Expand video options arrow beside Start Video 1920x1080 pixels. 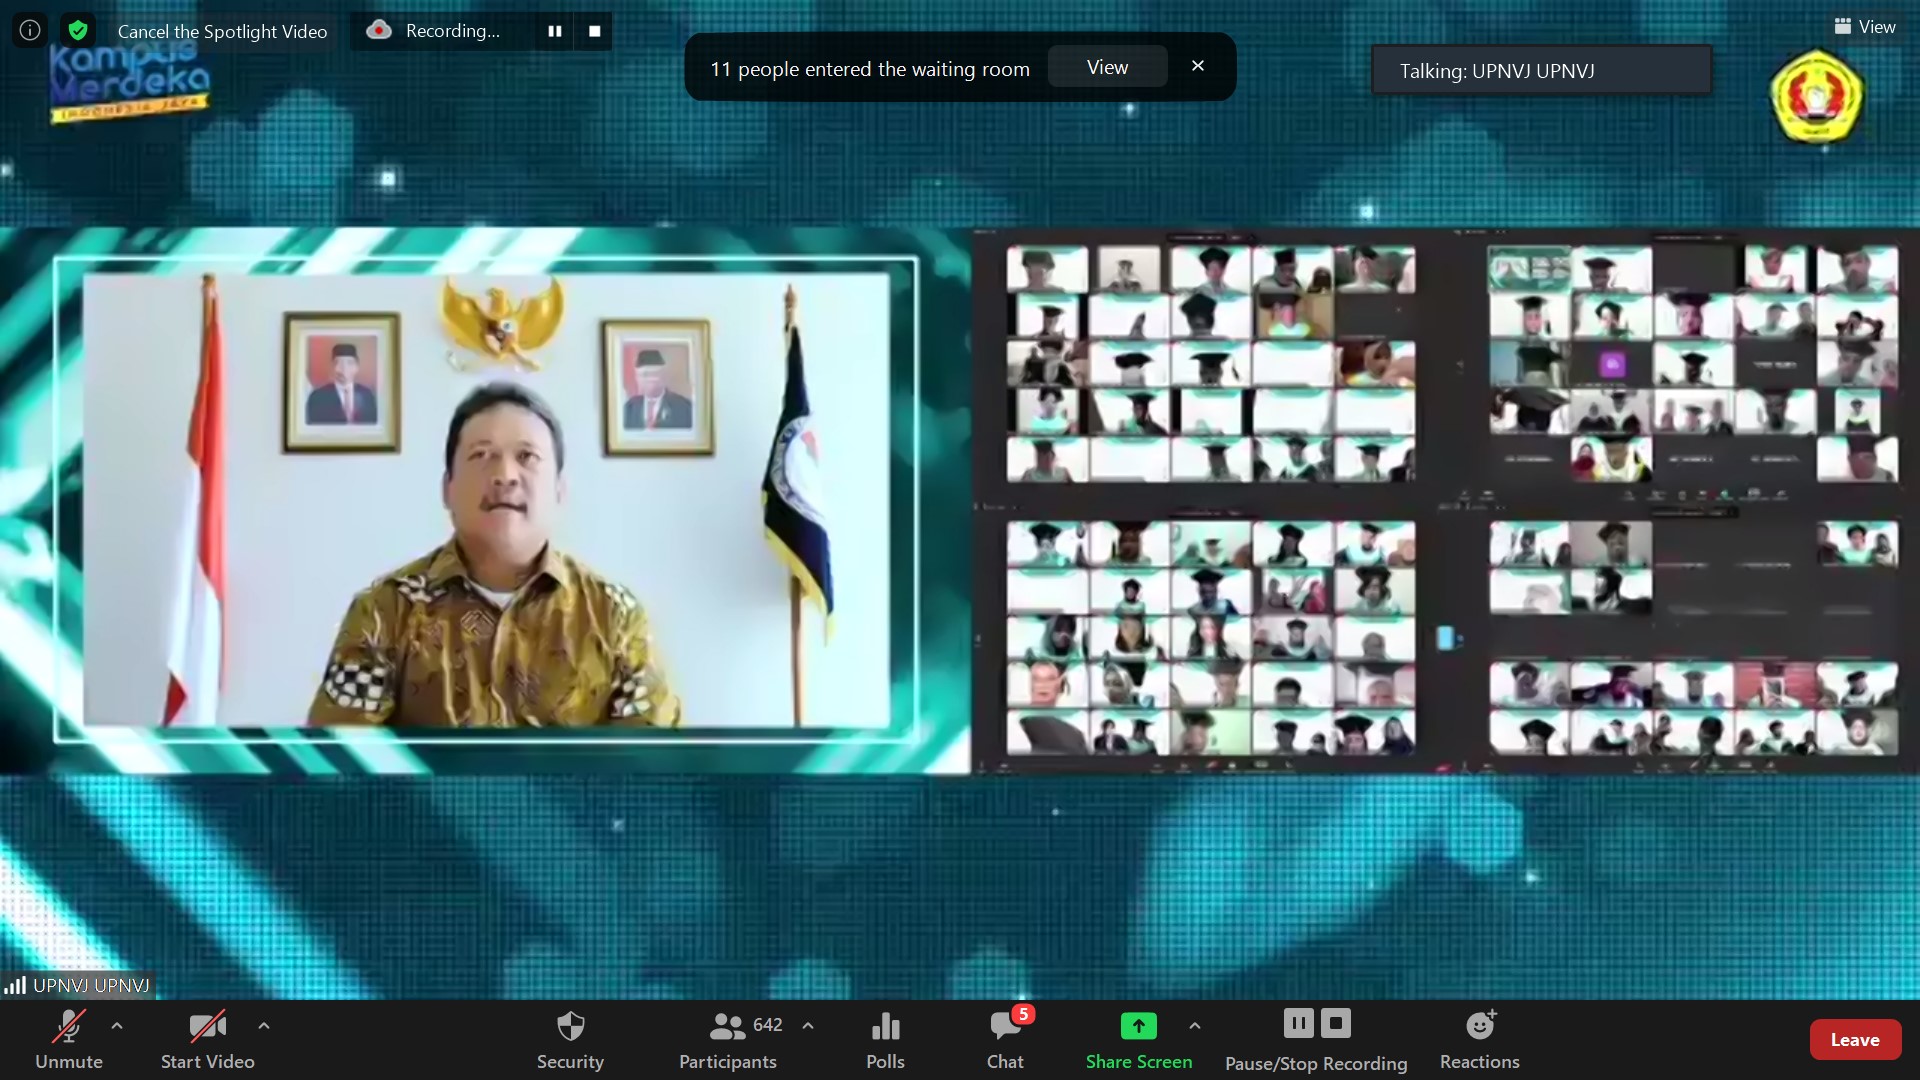(264, 1026)
